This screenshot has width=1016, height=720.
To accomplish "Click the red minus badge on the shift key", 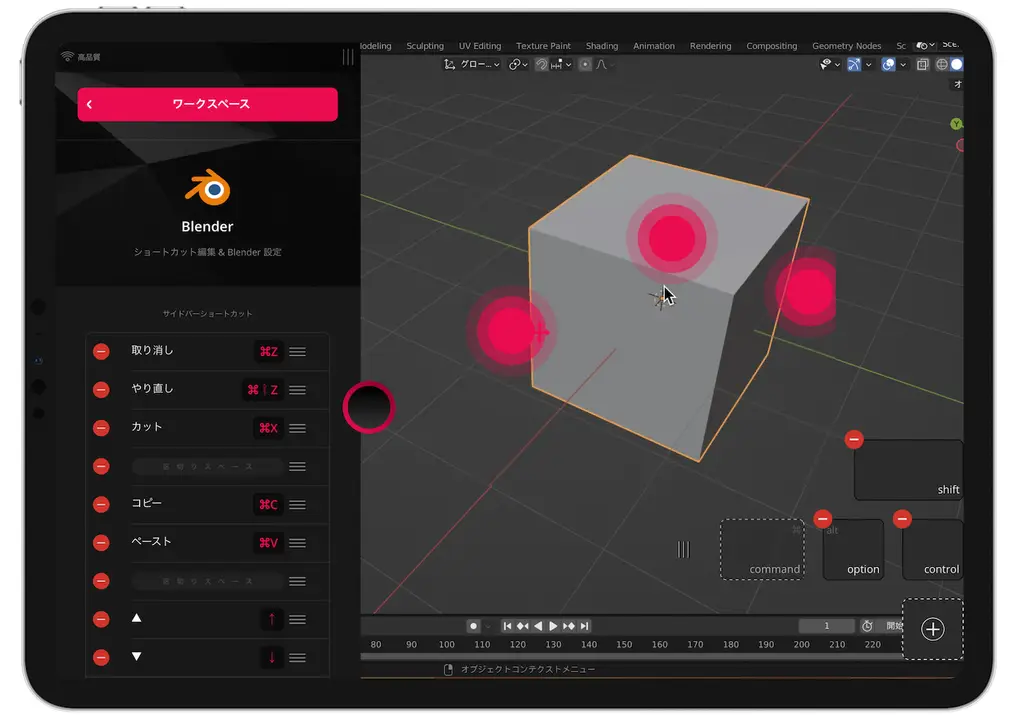I will click(854, 439).
